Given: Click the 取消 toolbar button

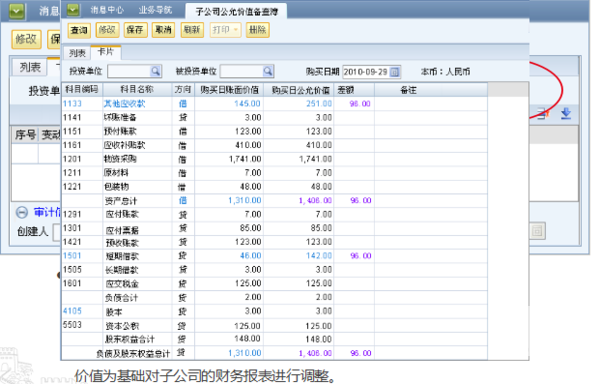Looking at the screenshot, I should point(163,30).
